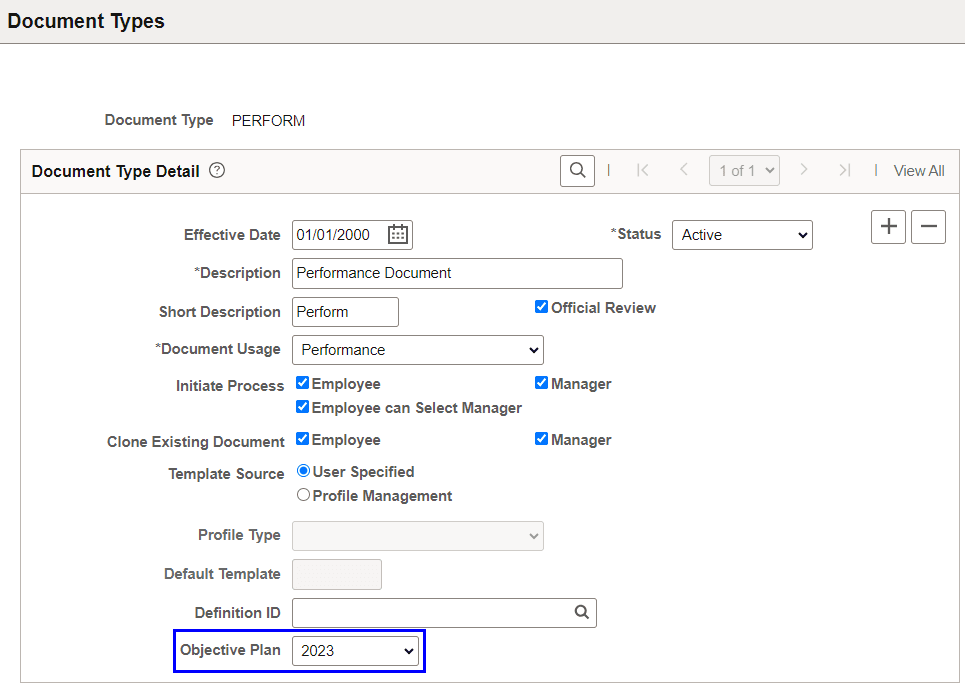Screen dimensions: 965x686
Task: Add a new row with the plus icon
Action: pos(888,227)
